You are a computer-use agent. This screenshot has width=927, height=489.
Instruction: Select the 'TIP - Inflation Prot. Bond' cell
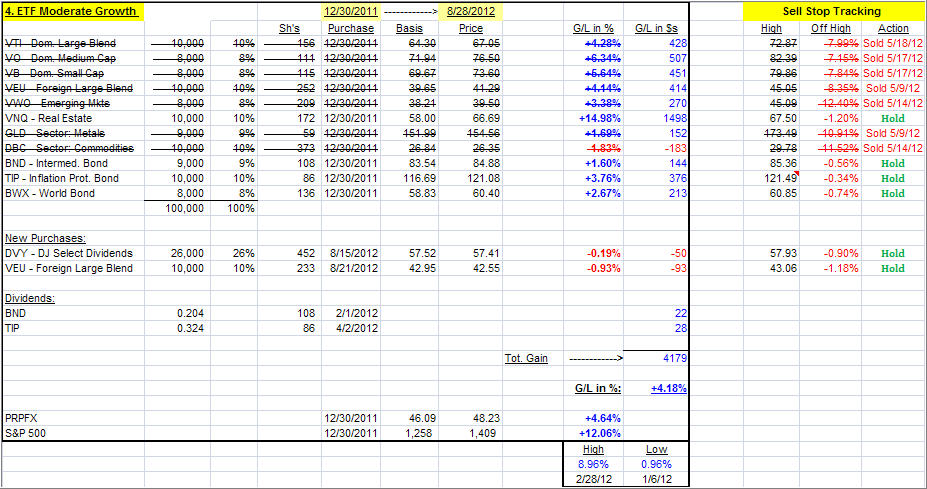(x=73, y=178)
